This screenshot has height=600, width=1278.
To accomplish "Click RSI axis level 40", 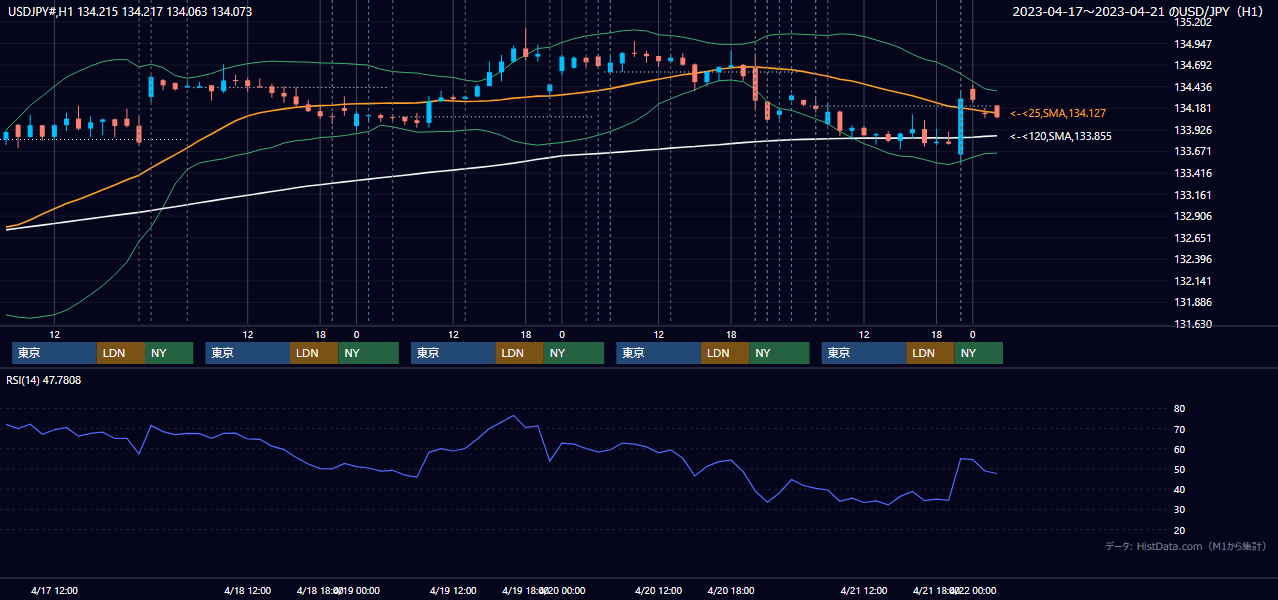I will pos(1180,489).
